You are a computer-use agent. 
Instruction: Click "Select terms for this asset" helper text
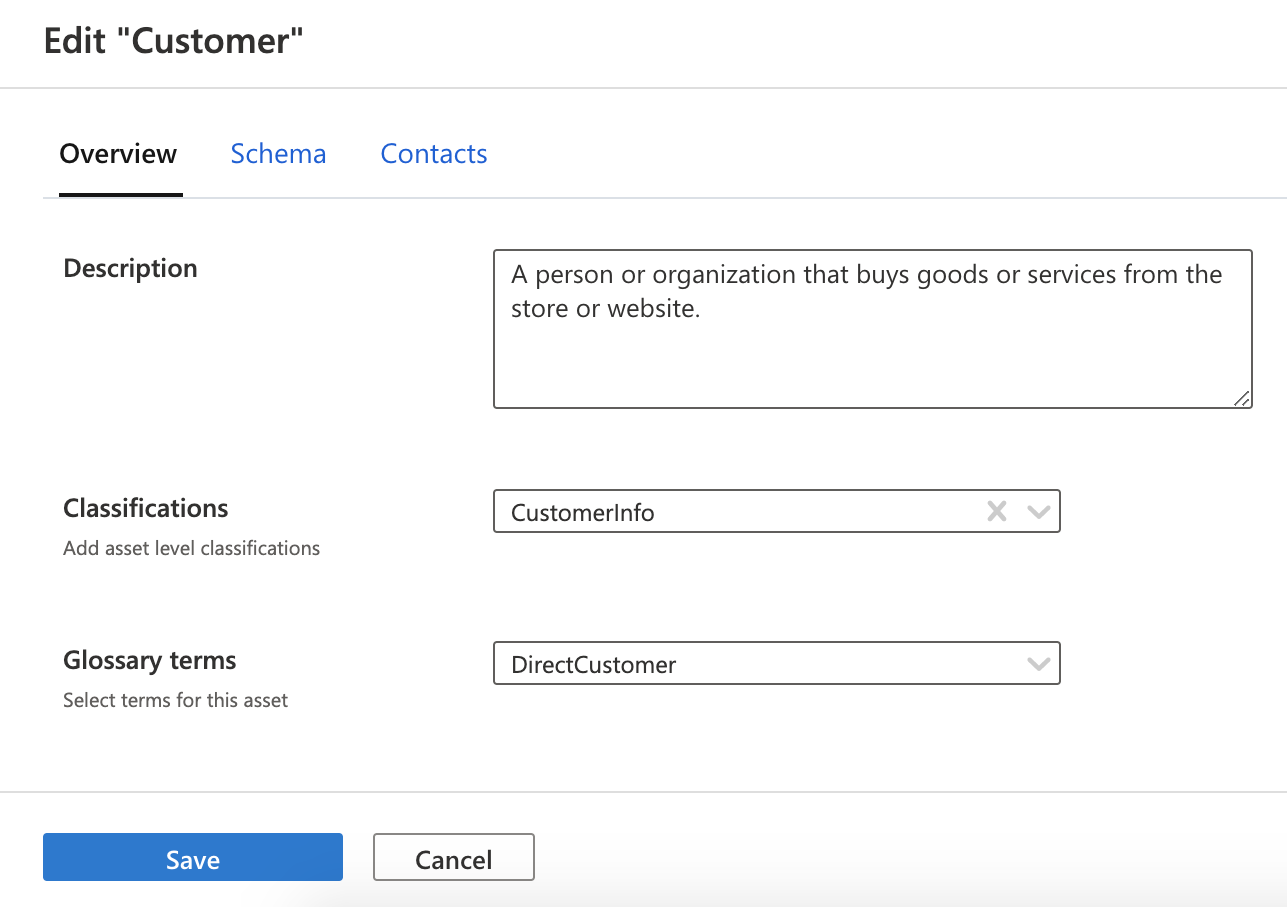tap(175, 700)
